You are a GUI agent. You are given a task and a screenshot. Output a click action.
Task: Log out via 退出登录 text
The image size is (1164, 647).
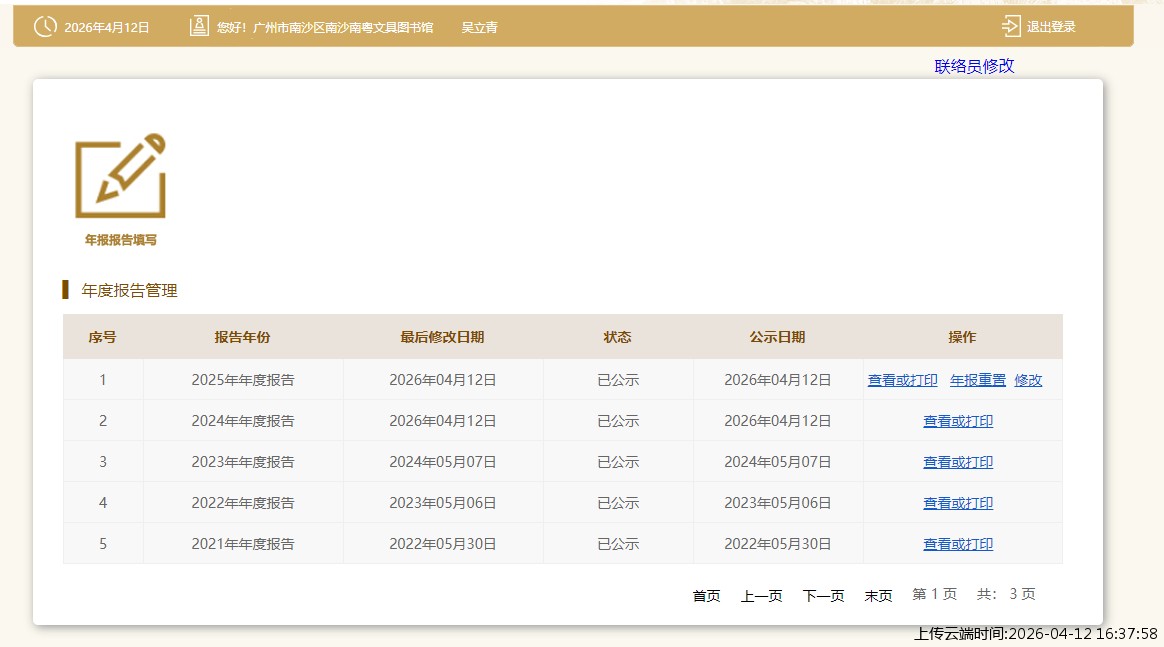pyautogui.click(x=1051, y=27)
